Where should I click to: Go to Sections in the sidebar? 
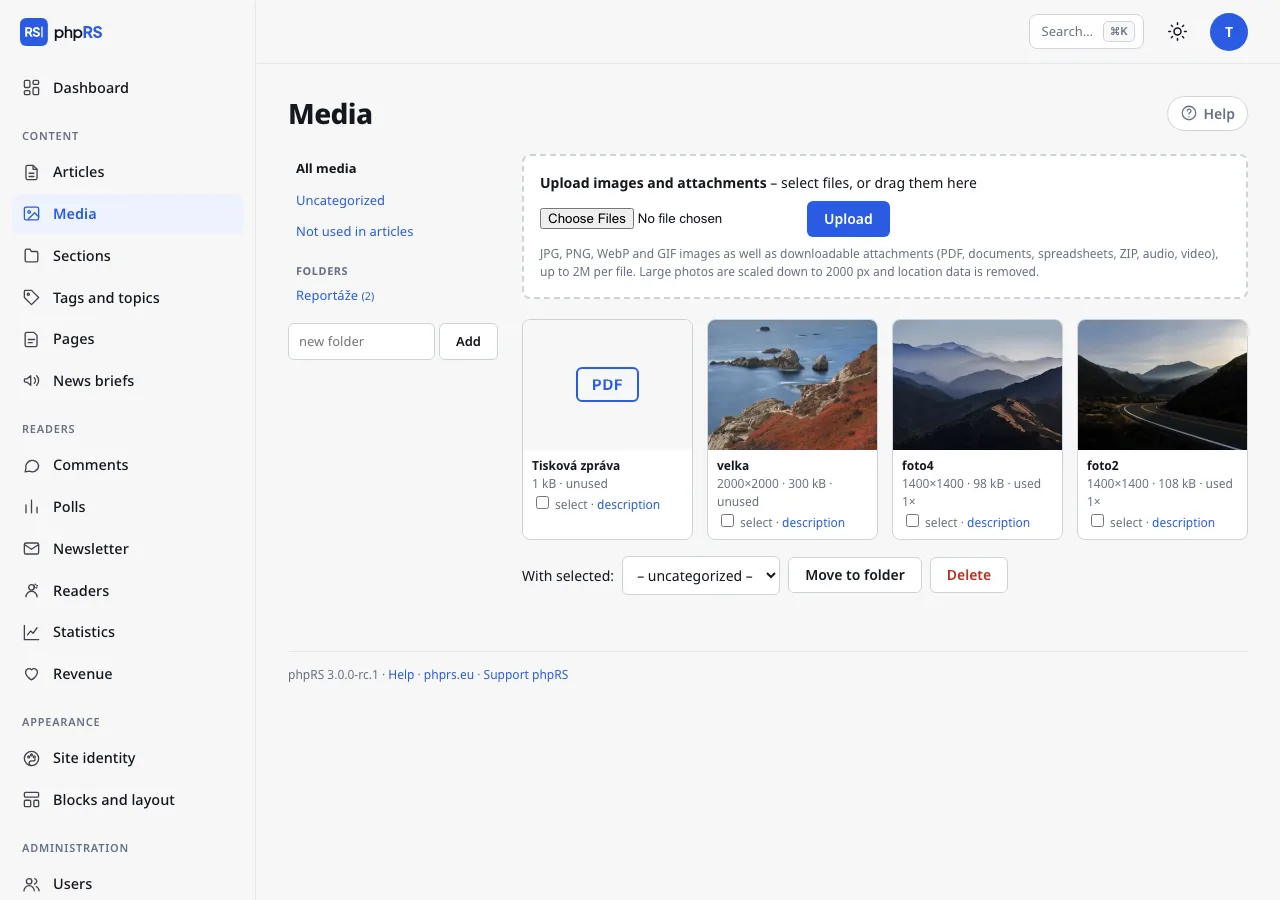point(128,256)
